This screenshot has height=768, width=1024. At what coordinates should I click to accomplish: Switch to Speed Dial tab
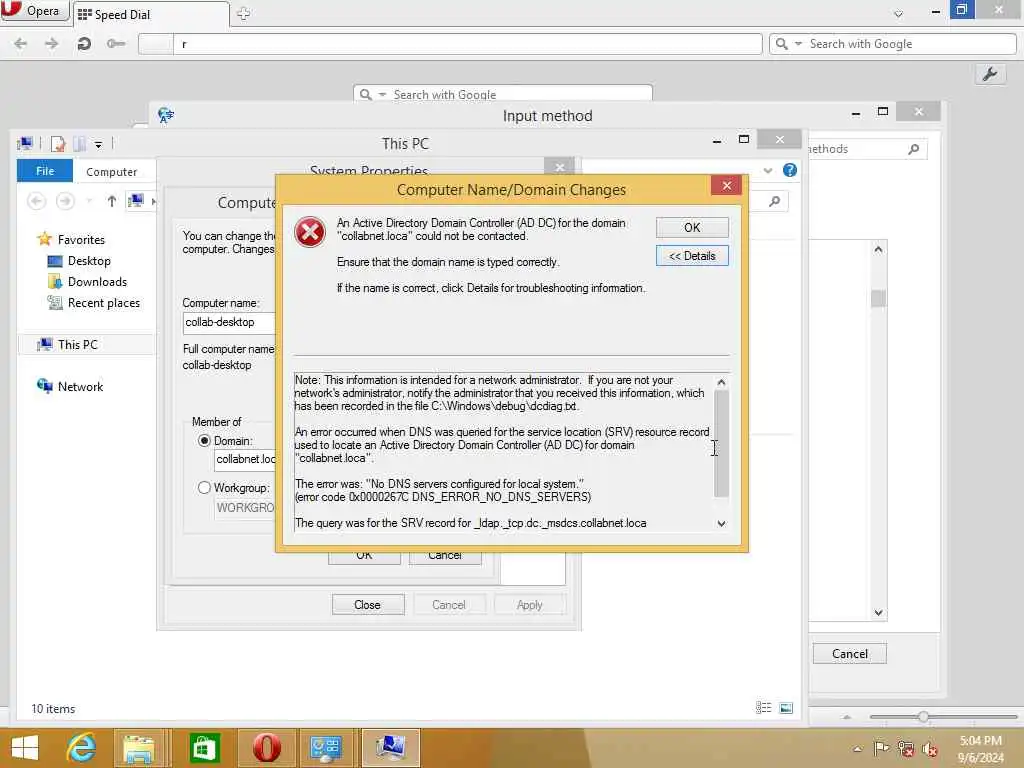[x=151, y=14]
